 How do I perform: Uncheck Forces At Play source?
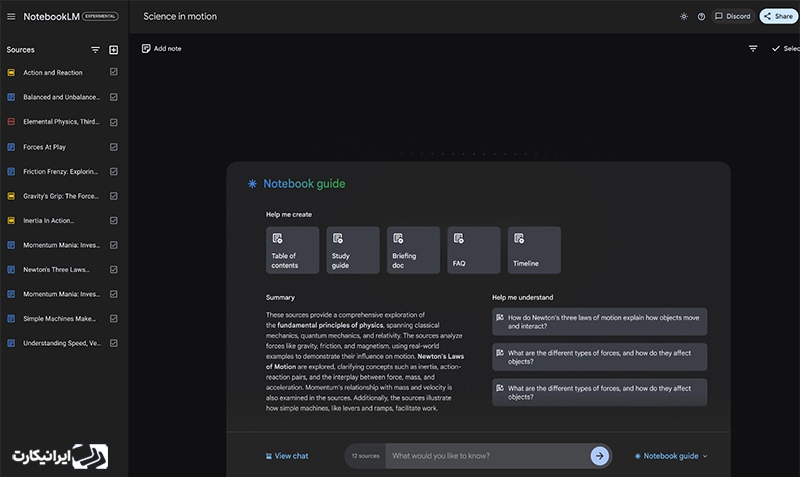click(114, 147)
